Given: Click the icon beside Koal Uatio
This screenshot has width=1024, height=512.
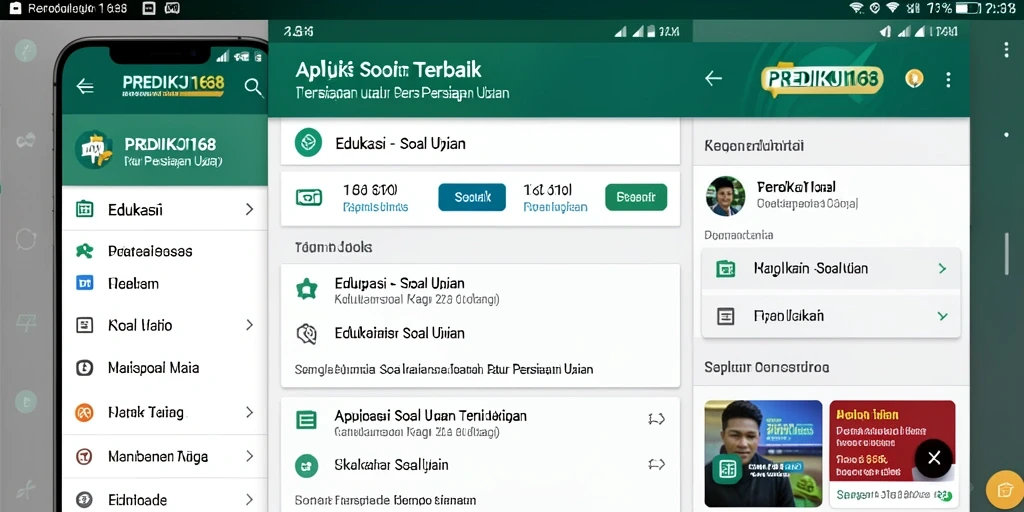Looking at the screenshot, I should (84, 325).
